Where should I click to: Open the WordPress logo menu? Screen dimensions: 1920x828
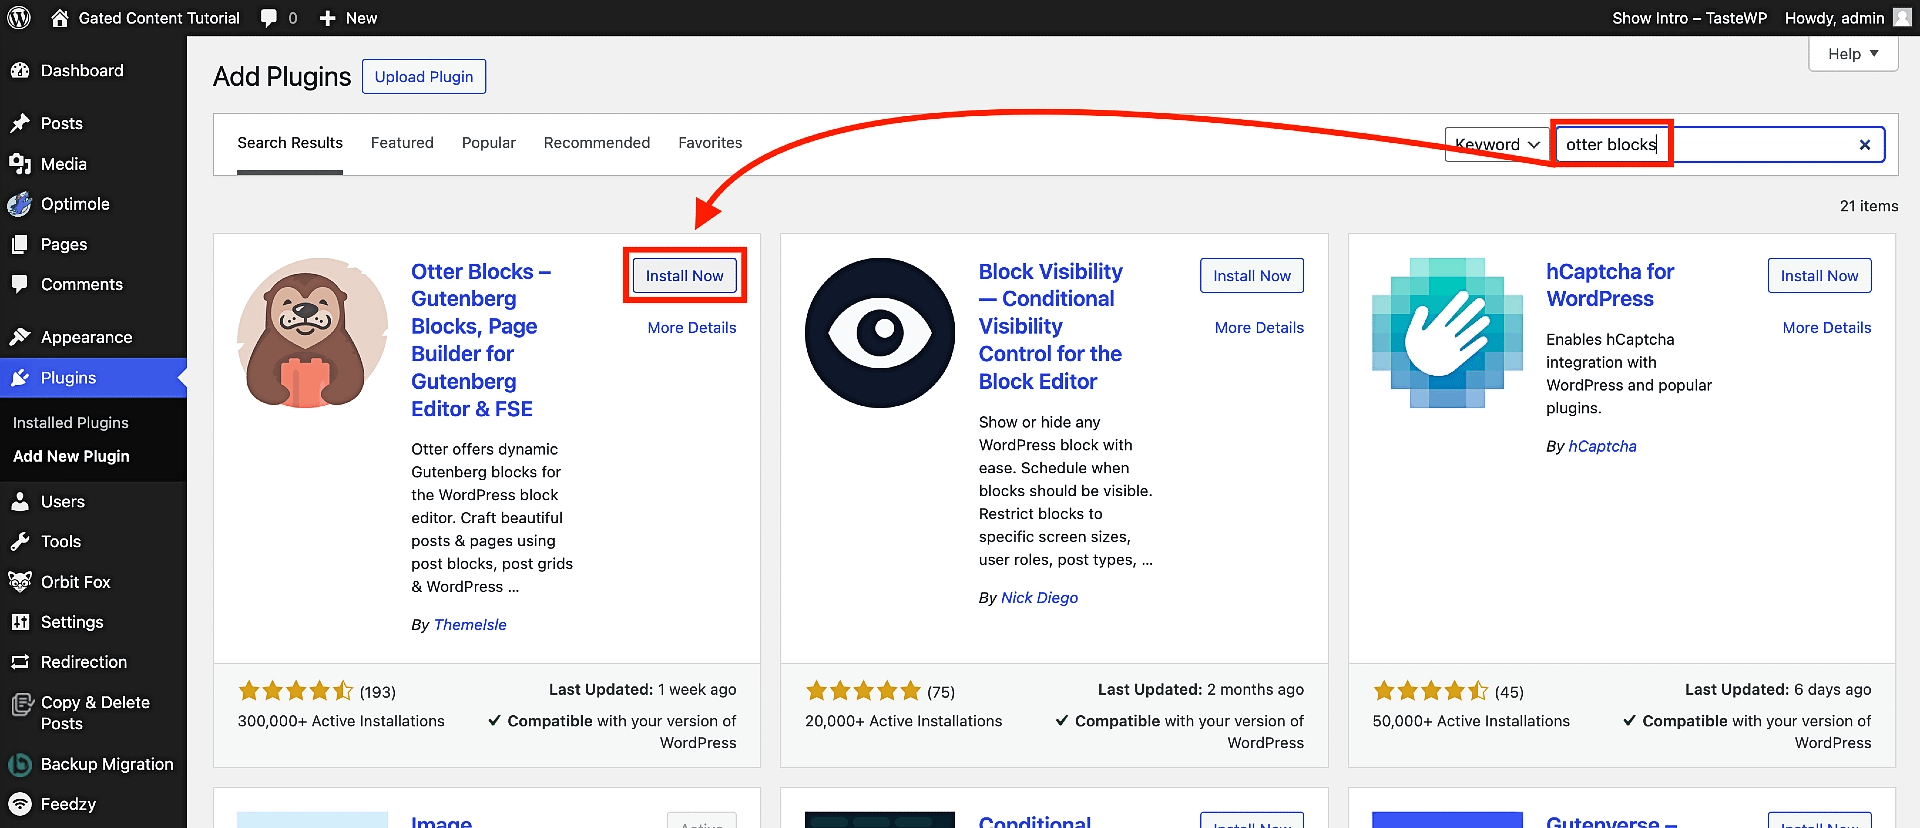pyautogui.click(x=19, y=18)
